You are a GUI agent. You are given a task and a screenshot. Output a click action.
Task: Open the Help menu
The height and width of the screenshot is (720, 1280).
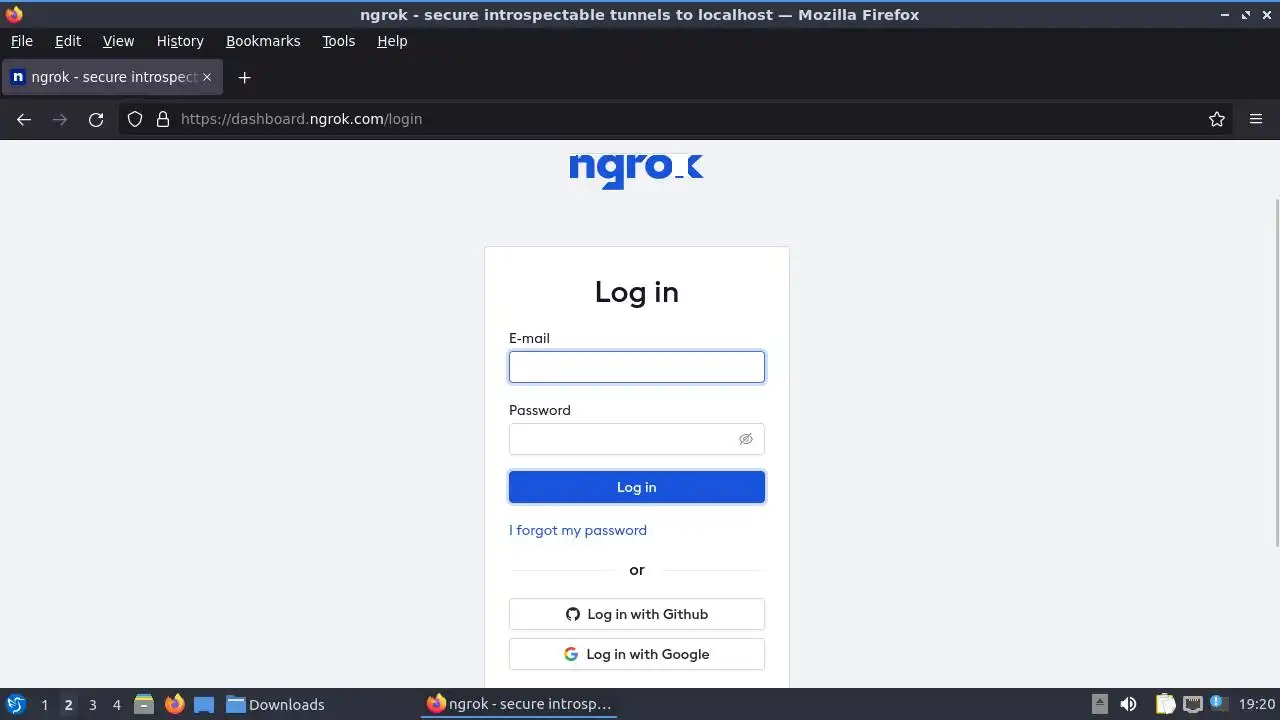(x=392, y=41)
